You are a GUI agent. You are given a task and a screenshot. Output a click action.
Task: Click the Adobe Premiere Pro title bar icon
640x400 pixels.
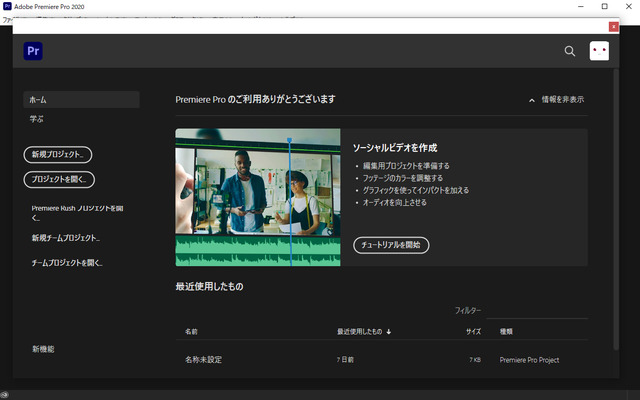(x=7, y=6)
